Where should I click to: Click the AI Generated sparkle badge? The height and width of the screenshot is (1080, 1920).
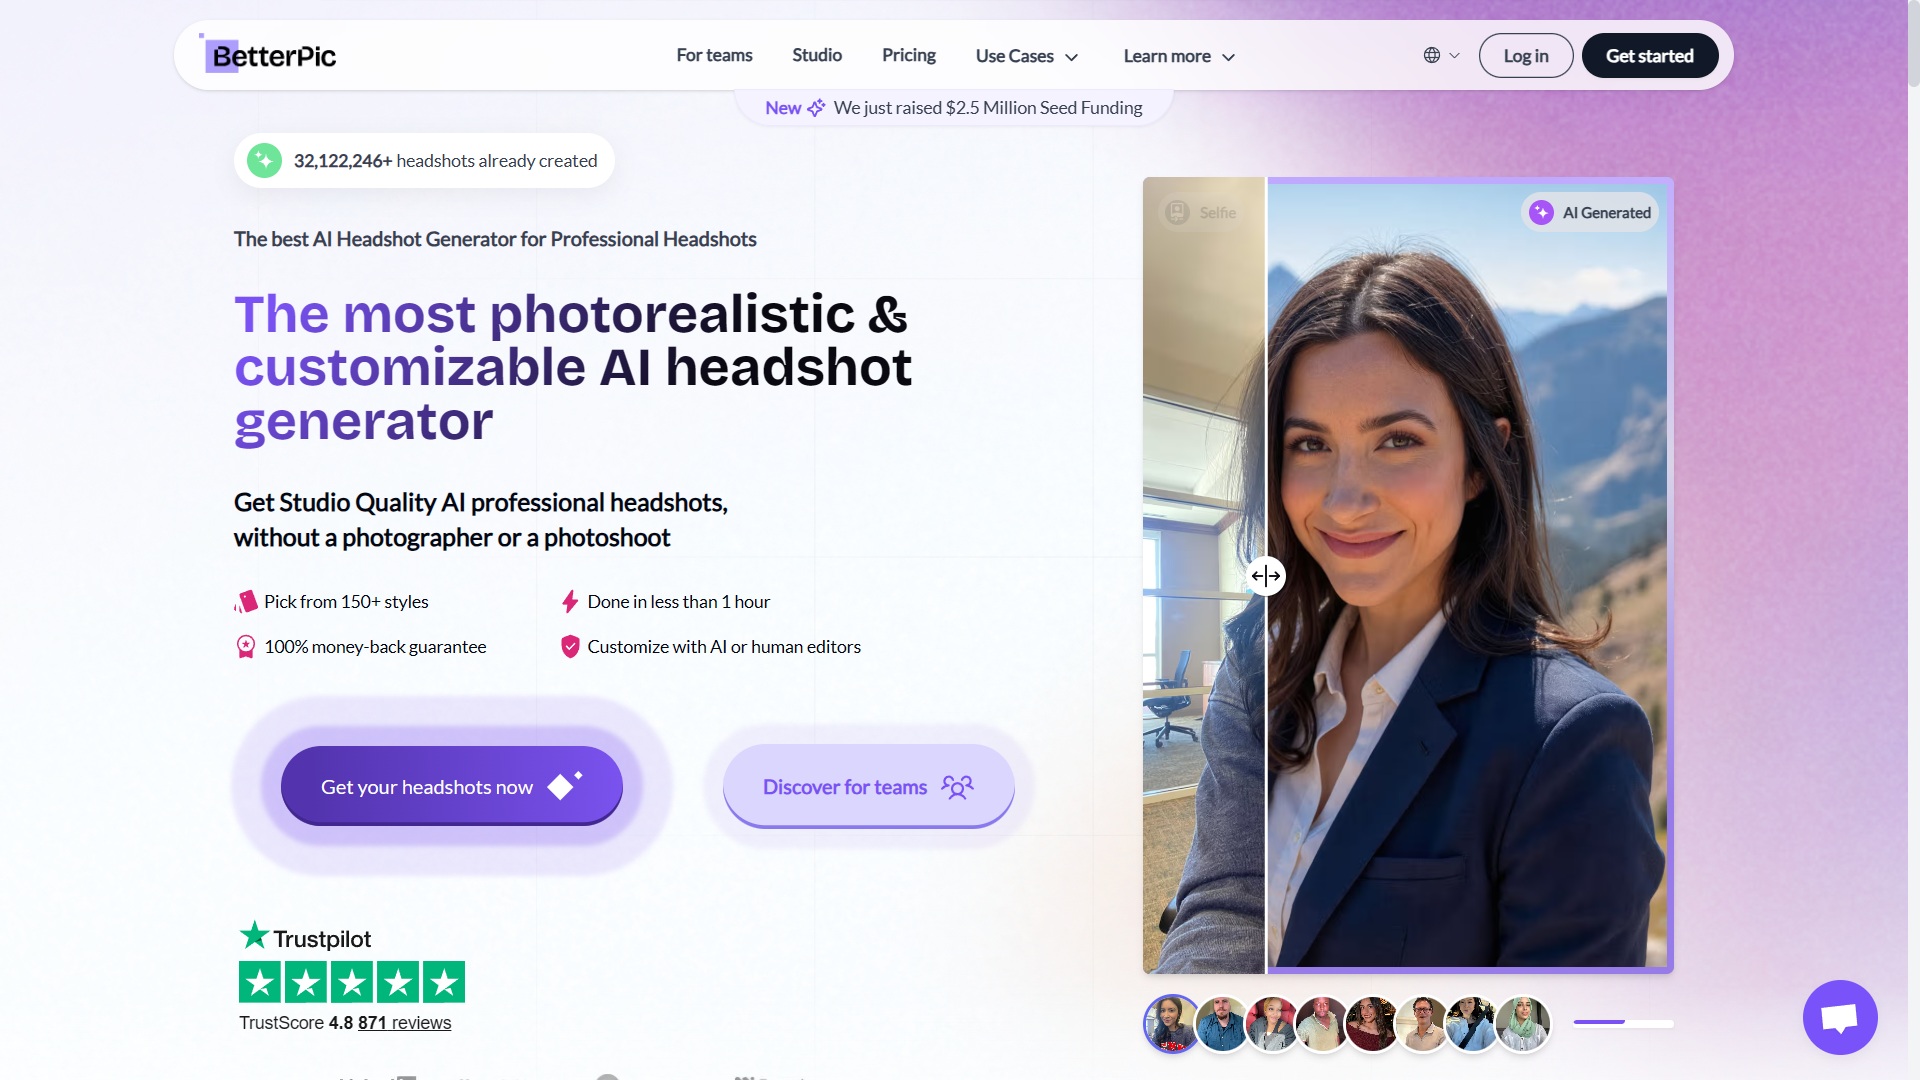tap(1541, 213)
